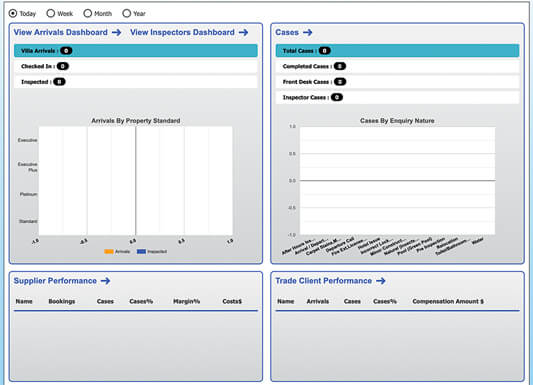Open the Cases link
Viewport: 533px width, 385px height.
click(x=287, y=32)
